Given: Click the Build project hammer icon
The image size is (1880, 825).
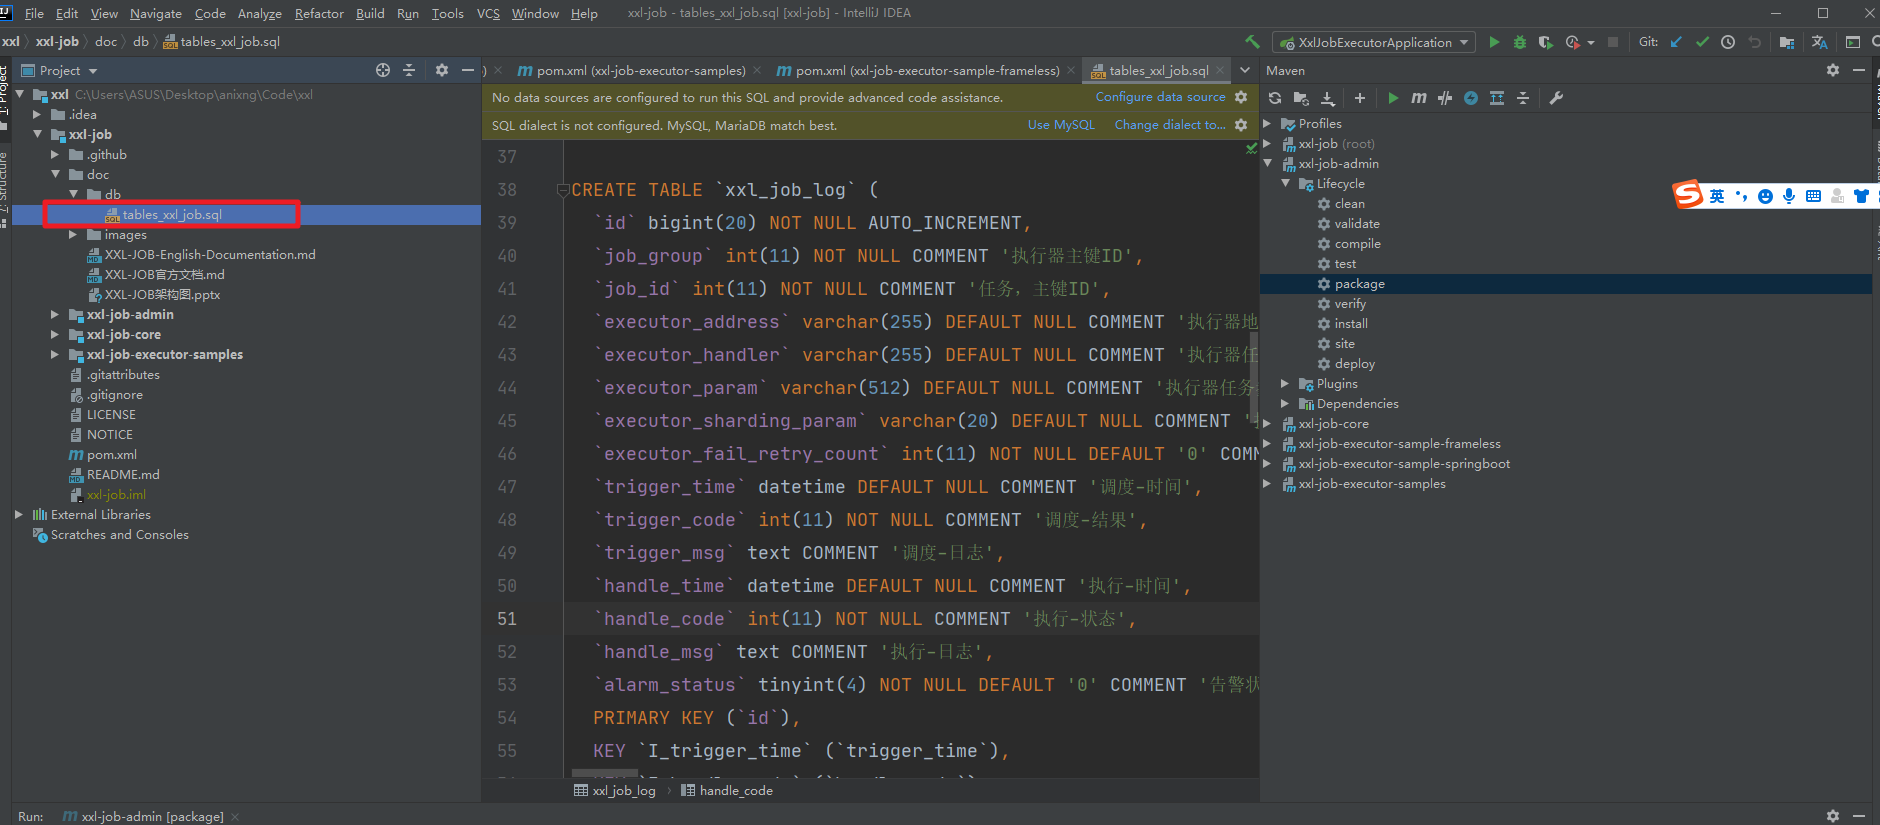Looking at the screenshot, I should [1252, 42].
